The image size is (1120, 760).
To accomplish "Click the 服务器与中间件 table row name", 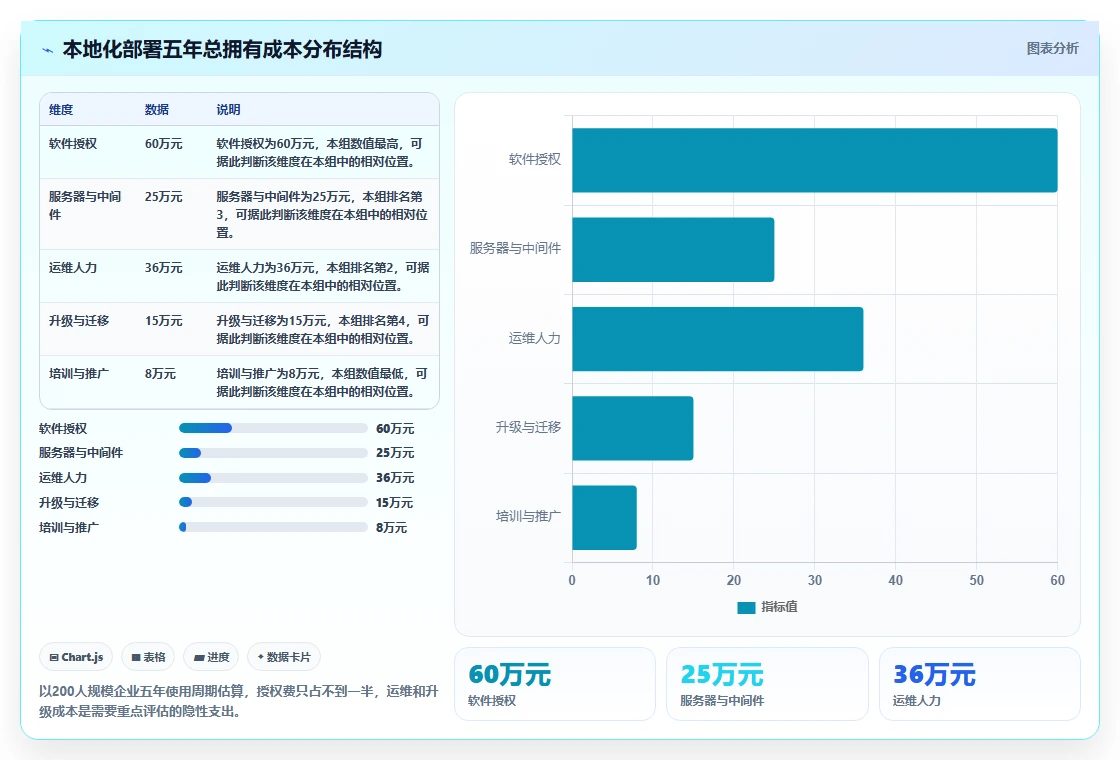I will 85,205.
